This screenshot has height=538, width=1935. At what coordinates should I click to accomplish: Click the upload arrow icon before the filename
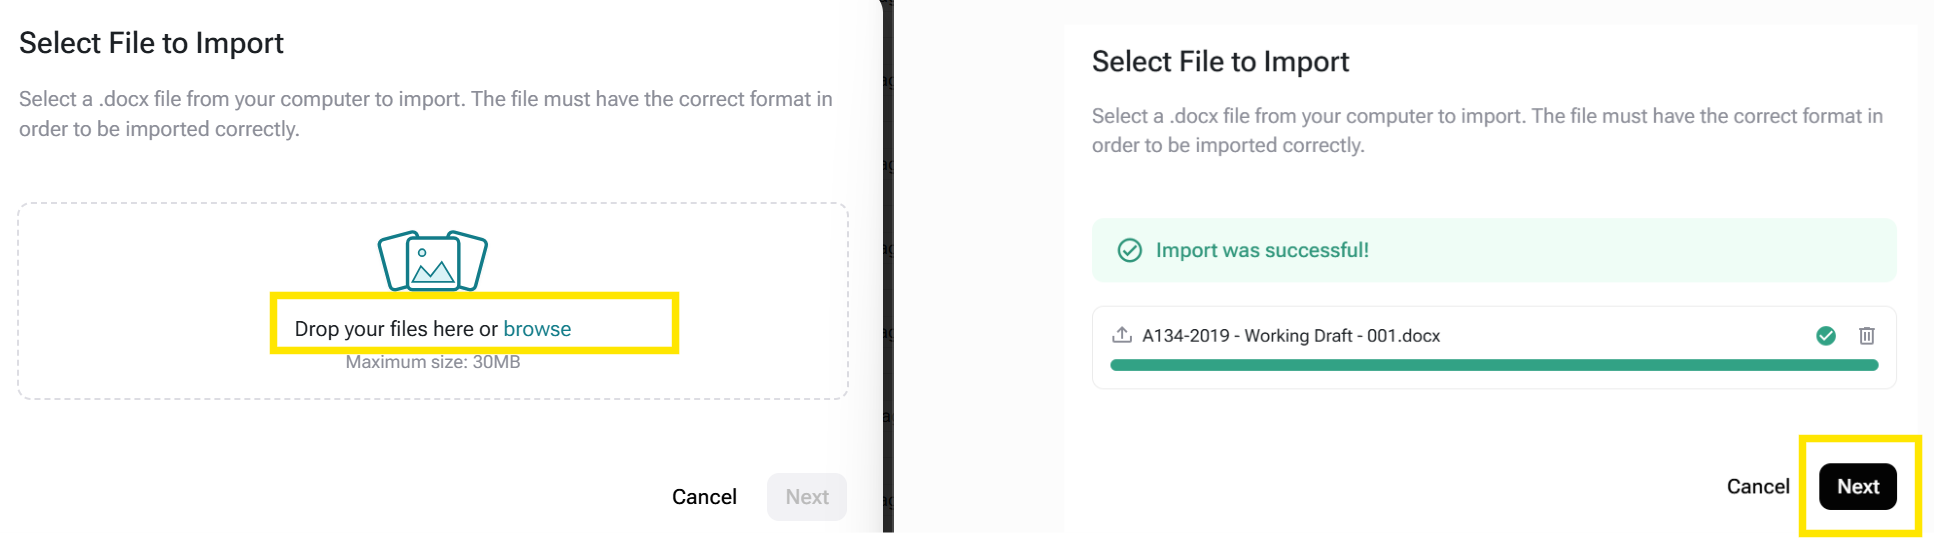1122,335
